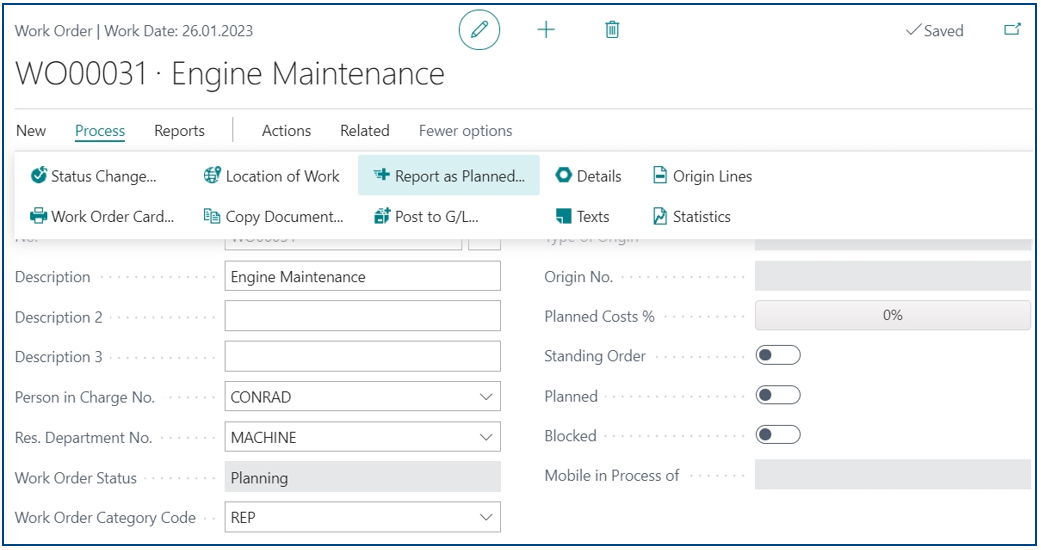Click the Copy Document icon

[212, 216]
